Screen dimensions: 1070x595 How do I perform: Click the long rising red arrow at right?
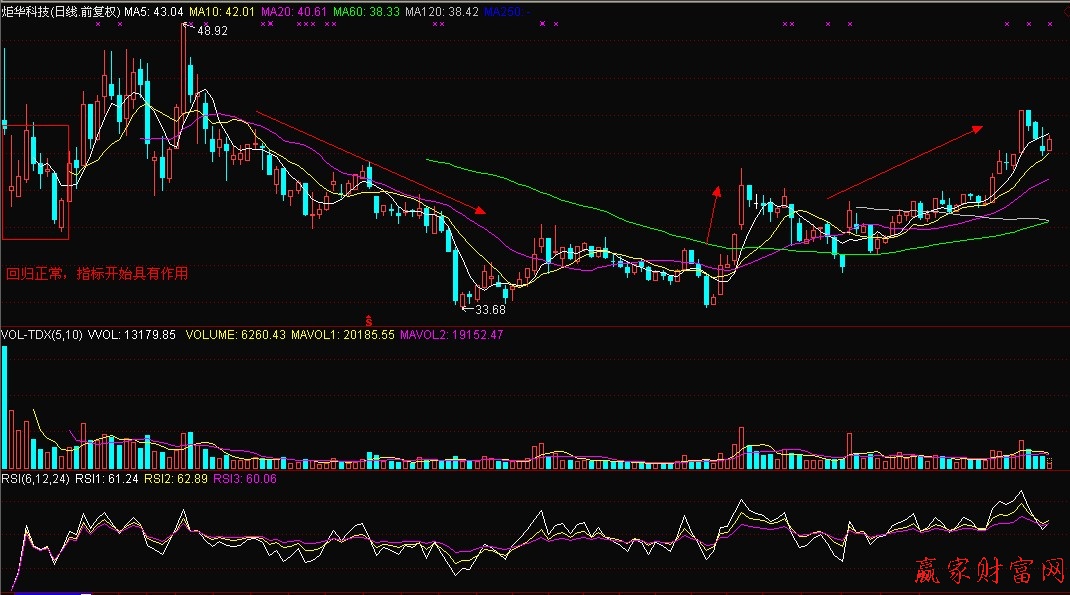point(905,162)
